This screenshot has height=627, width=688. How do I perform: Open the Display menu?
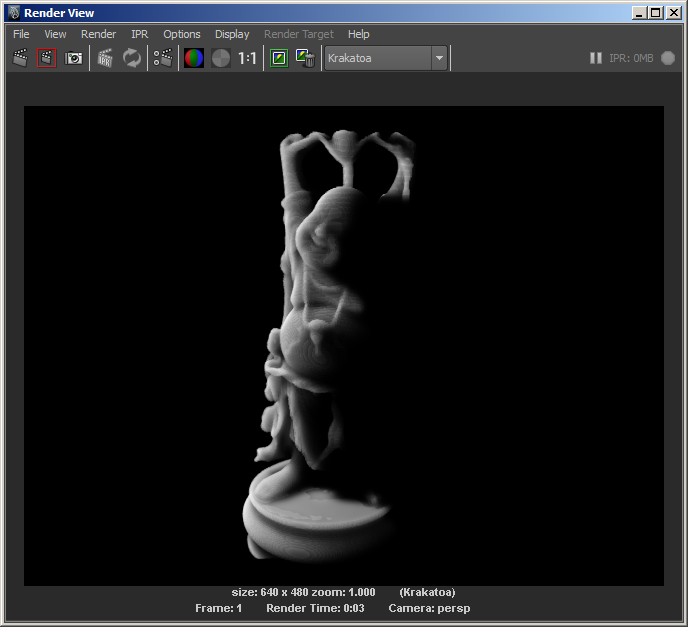click(x=232, y=34)
